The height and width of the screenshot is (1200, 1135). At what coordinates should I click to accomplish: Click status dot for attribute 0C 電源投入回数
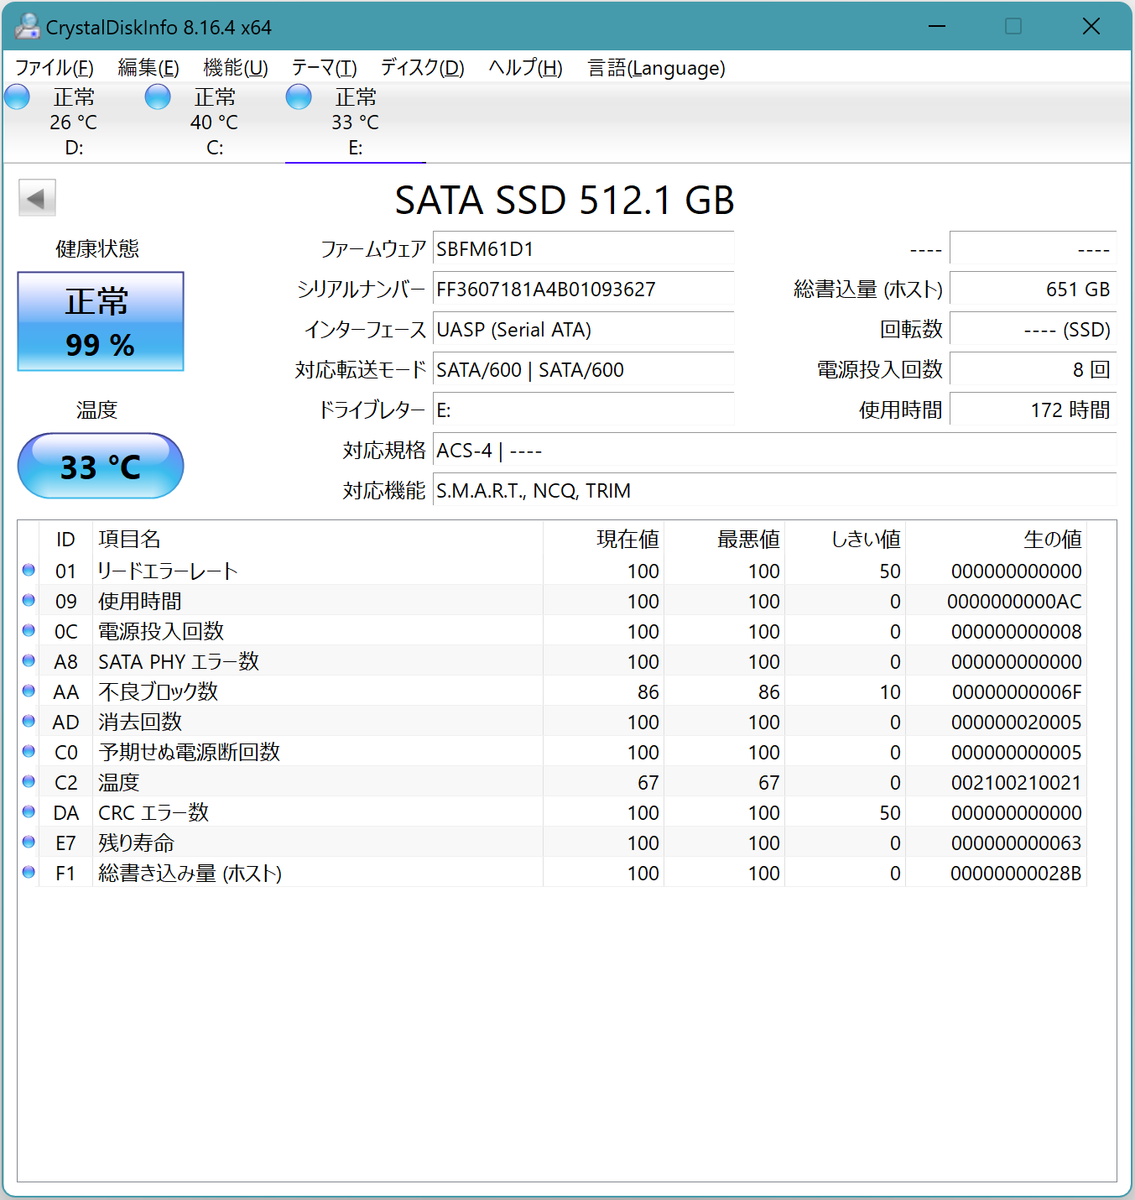tap(29, 631)
